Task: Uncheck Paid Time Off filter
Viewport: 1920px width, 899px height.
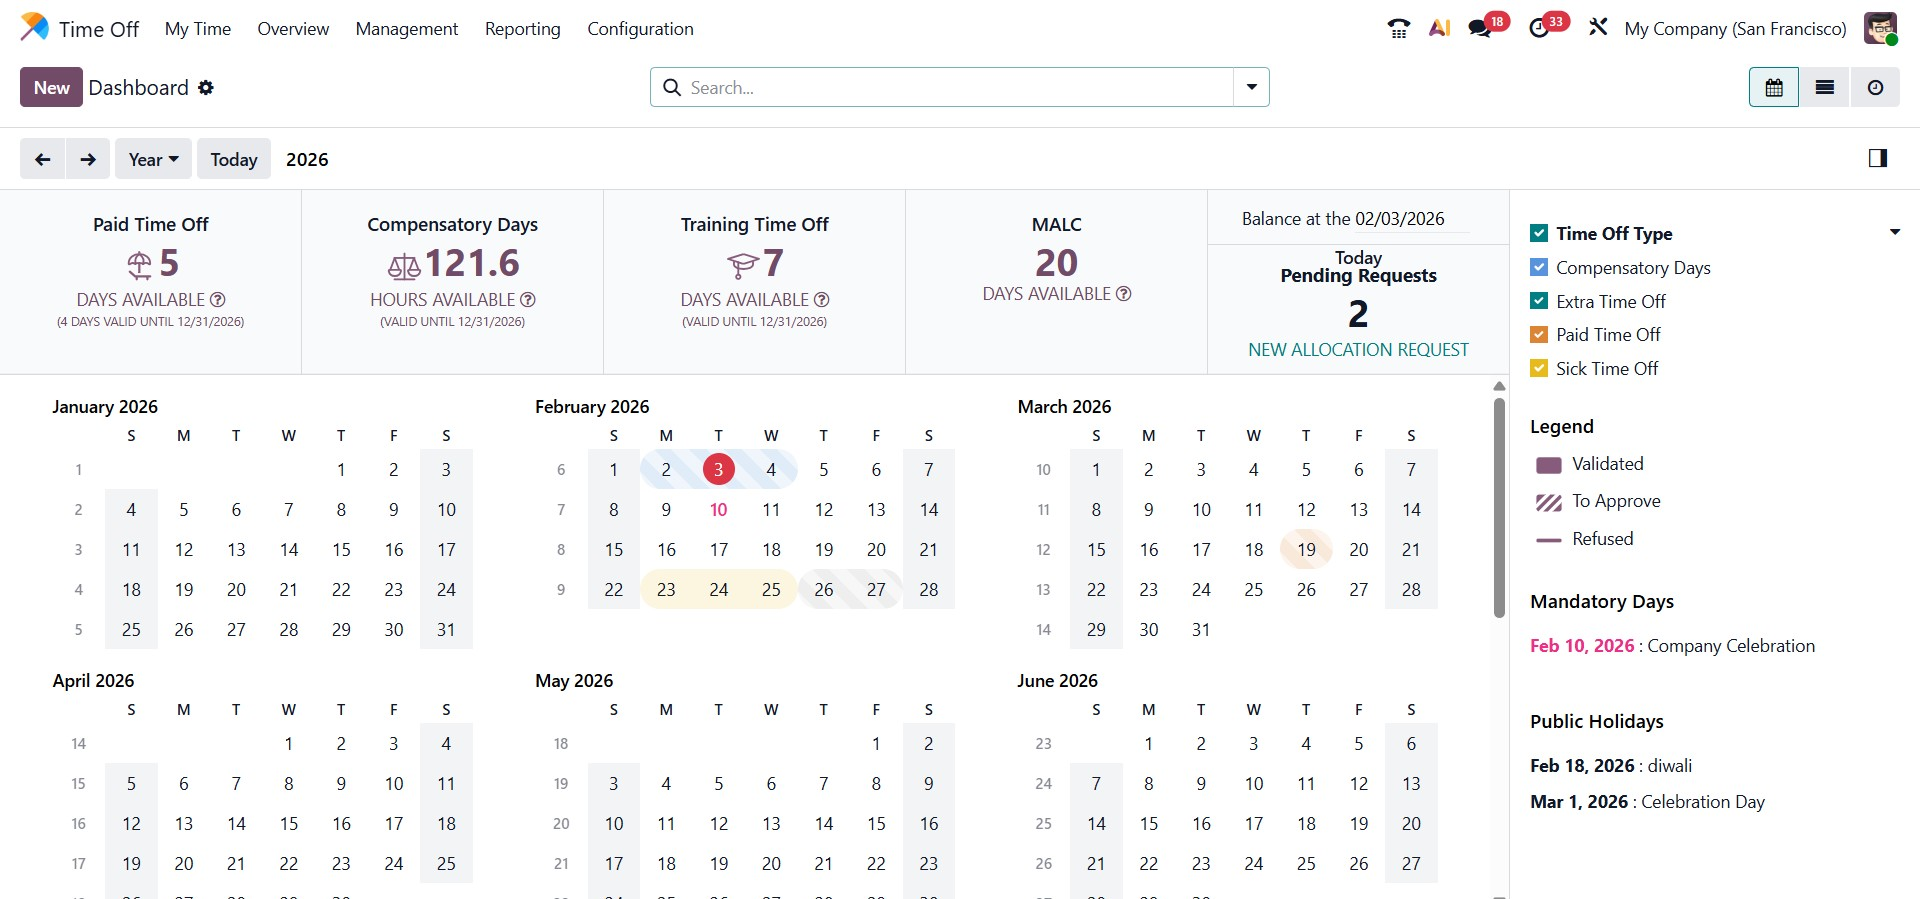Action: (1539, 335)
